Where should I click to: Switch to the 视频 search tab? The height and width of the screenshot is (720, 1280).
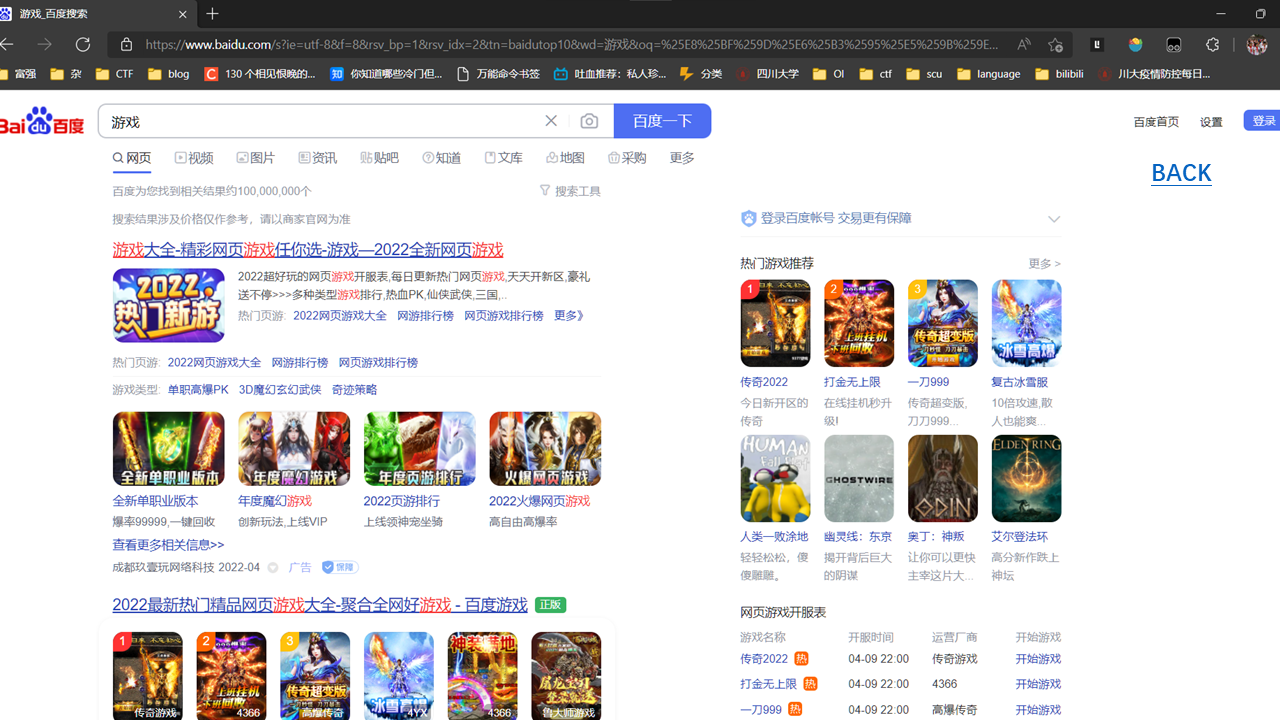pos(194,158)
